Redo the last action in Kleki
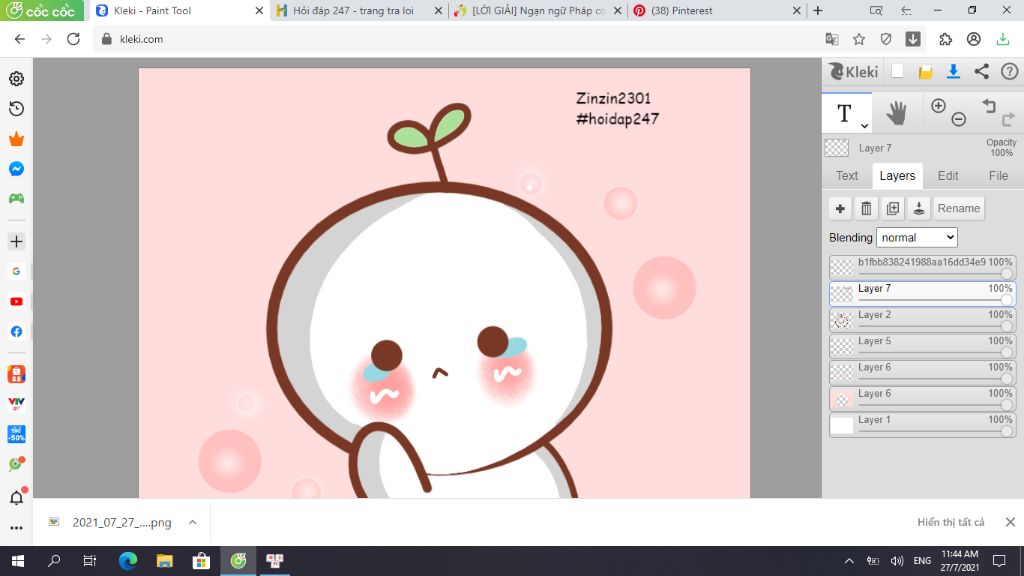The width and height of the screenshot is (1024, 576). pyautogui.click(x=1008, y=119)
